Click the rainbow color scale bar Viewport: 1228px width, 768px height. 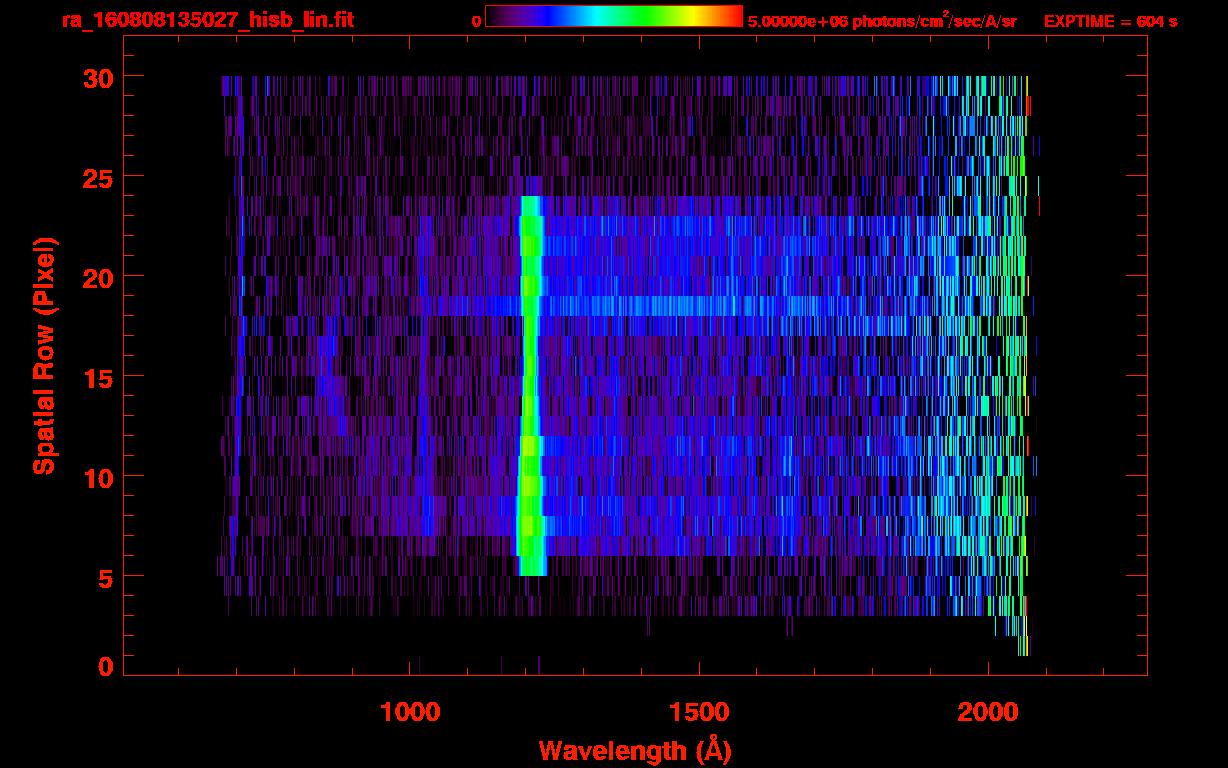[x=614, y=16]
